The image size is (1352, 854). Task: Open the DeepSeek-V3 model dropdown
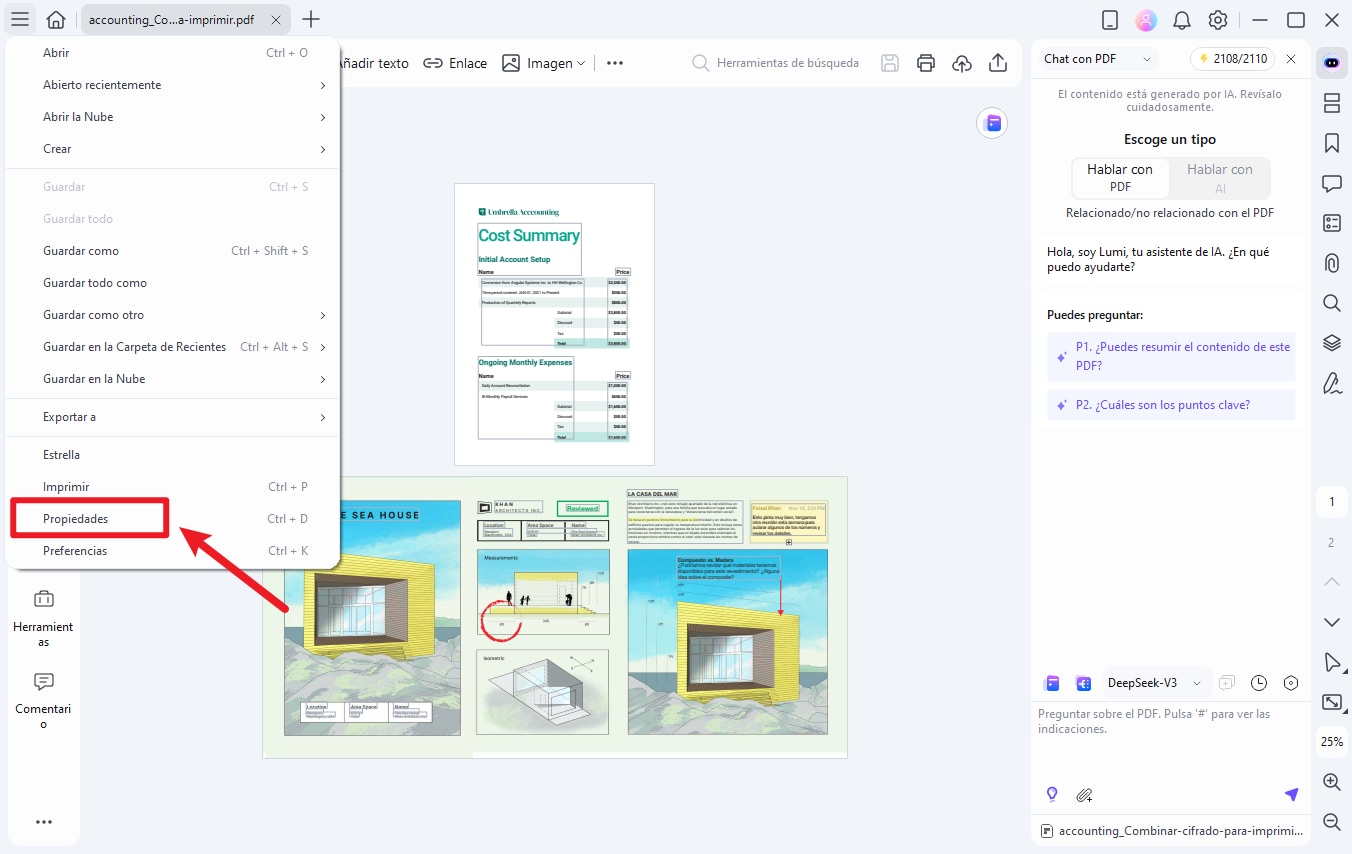coord(1155,683)
